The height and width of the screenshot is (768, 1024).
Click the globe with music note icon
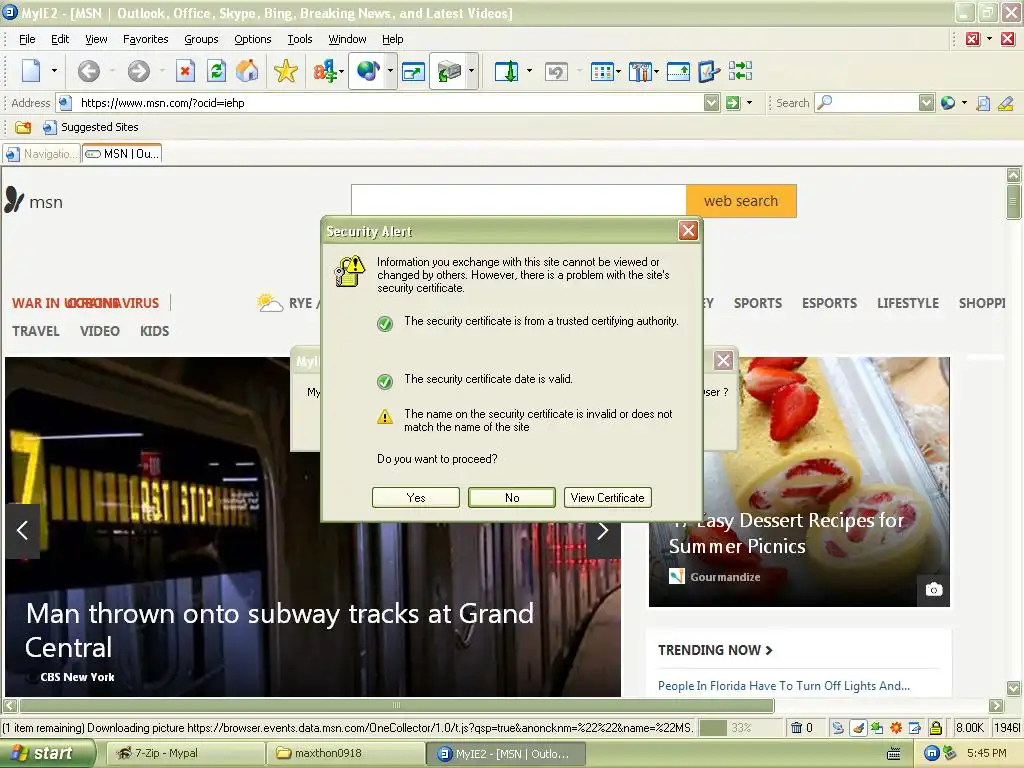(x=368, y=71)
